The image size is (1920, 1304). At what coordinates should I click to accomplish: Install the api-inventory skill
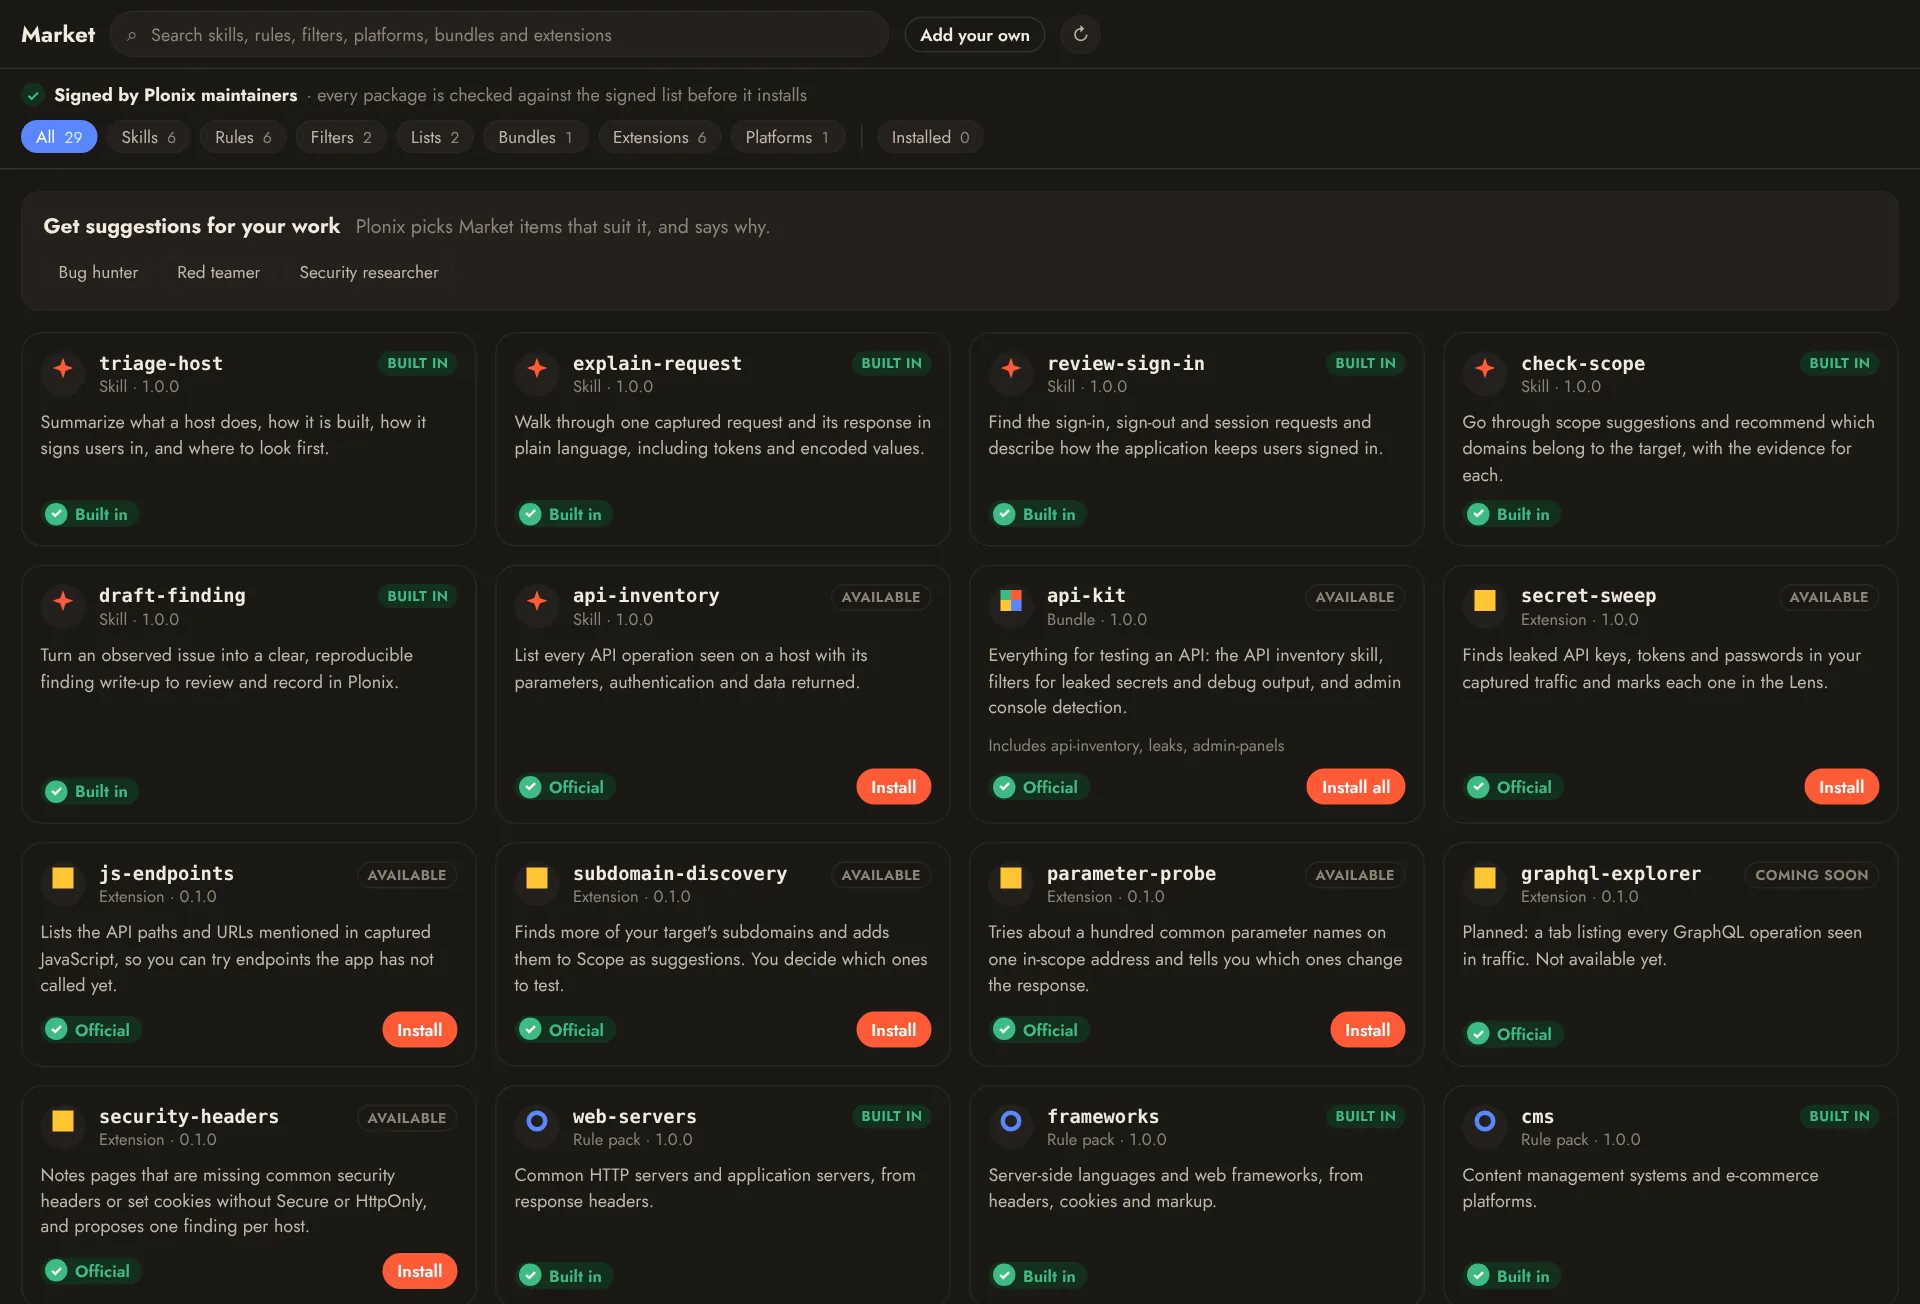click(x=893, y=787)
